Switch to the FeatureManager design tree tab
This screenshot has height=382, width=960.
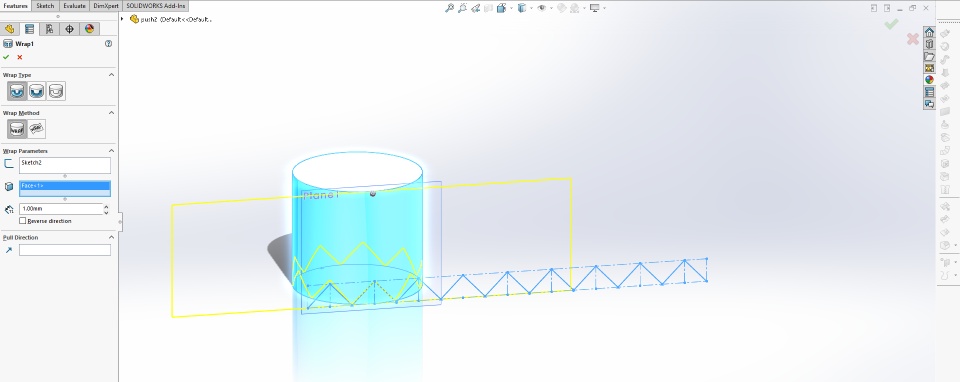pyautogui.click(x=9, y=29)
